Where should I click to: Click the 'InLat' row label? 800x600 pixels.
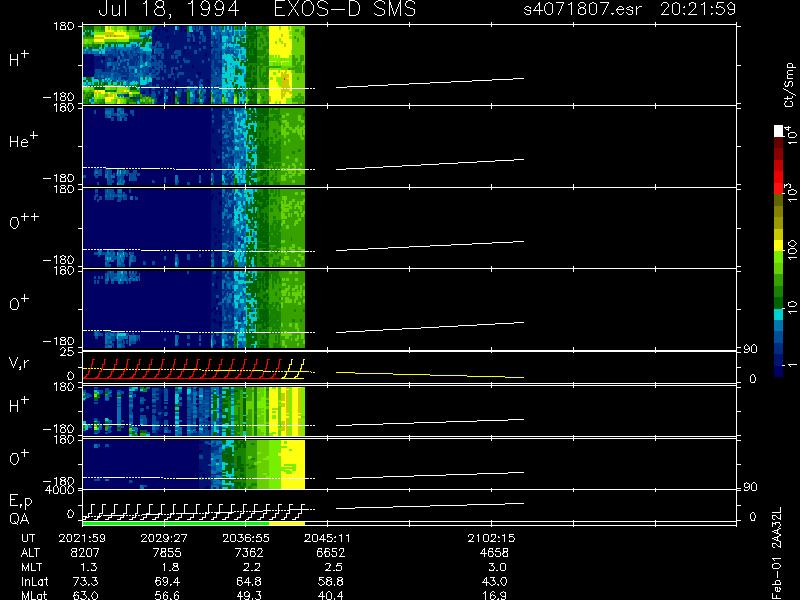pos(35,582)
